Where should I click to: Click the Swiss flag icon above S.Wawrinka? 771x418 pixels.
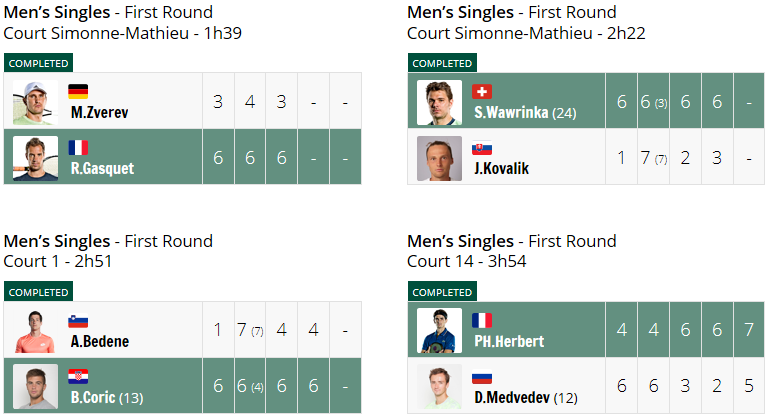coord(481,91)
